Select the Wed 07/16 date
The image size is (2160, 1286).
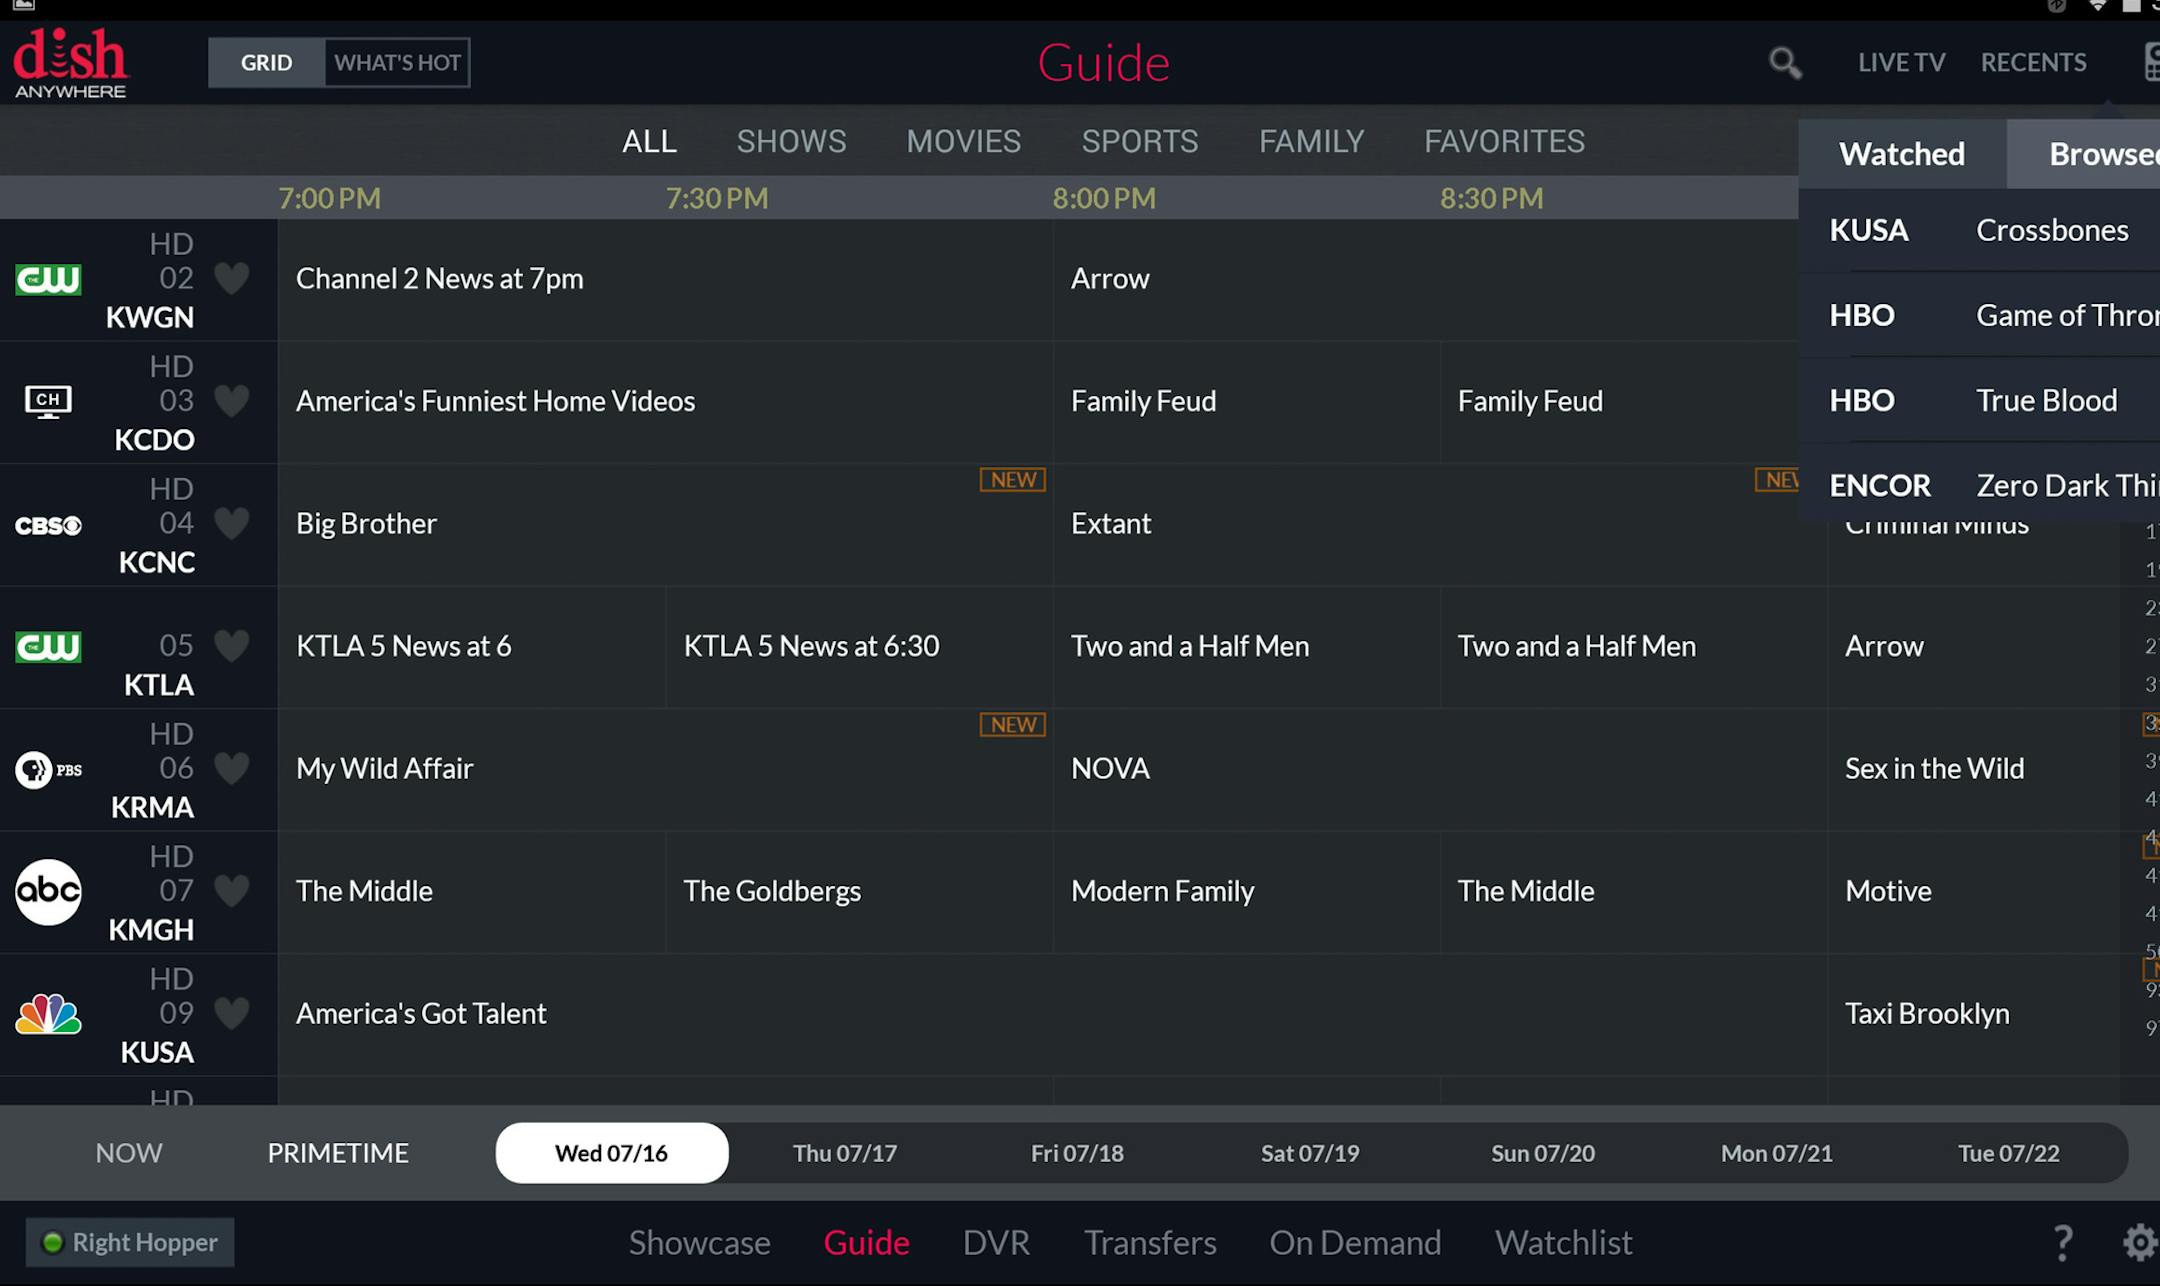[612, 1153]
